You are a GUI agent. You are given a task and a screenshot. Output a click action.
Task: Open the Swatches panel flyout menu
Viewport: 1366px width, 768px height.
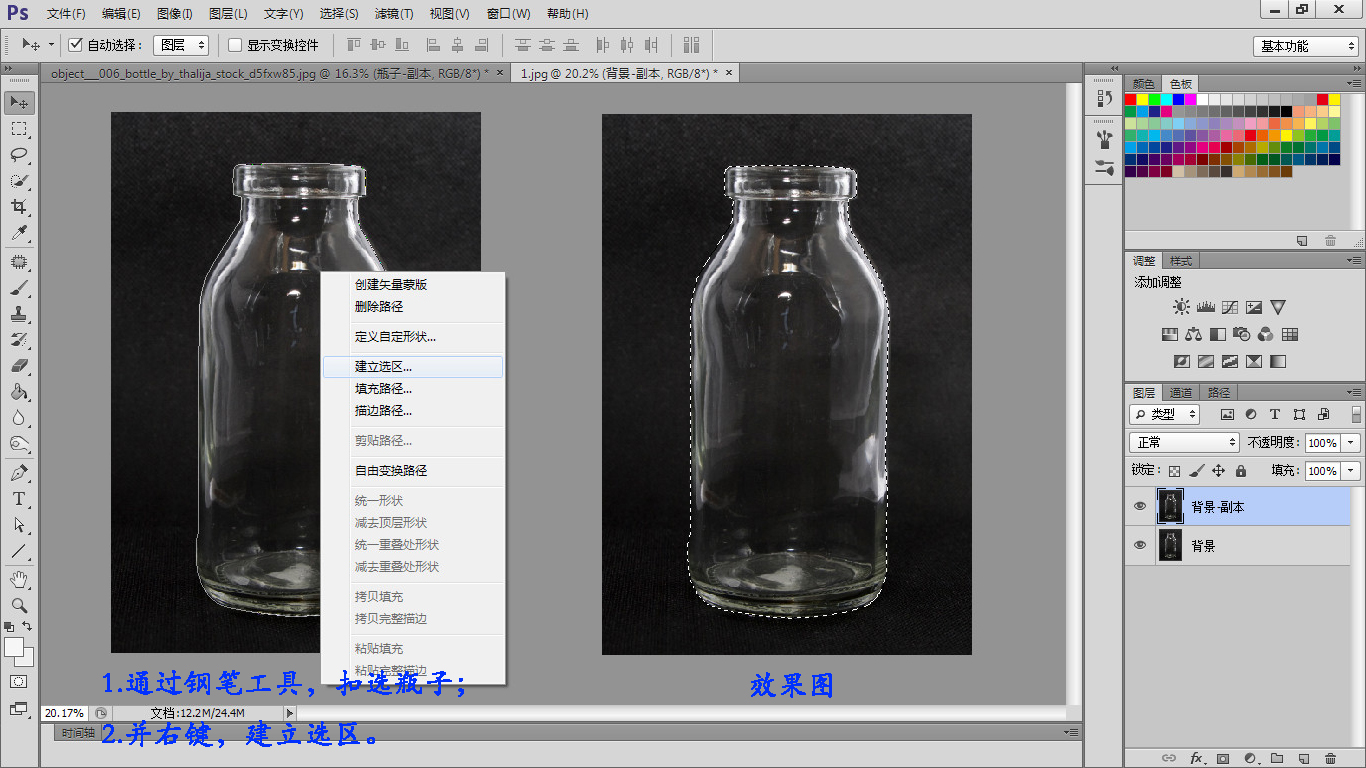[1354, 84]
